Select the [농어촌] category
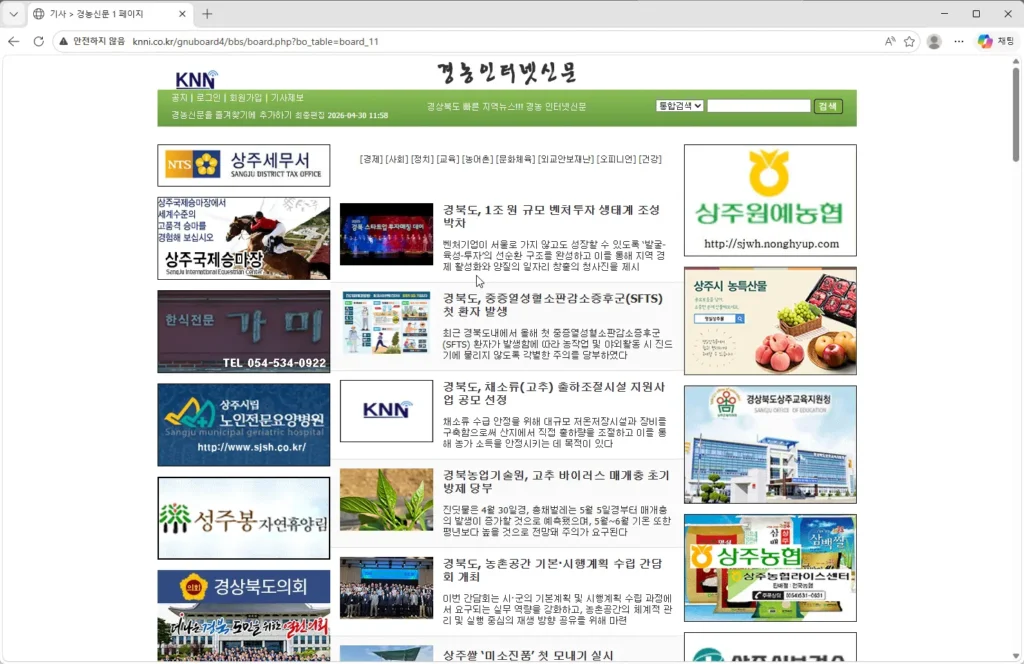Image resolution: width=1024 pixels, height=664 pixels. [477, 159]
